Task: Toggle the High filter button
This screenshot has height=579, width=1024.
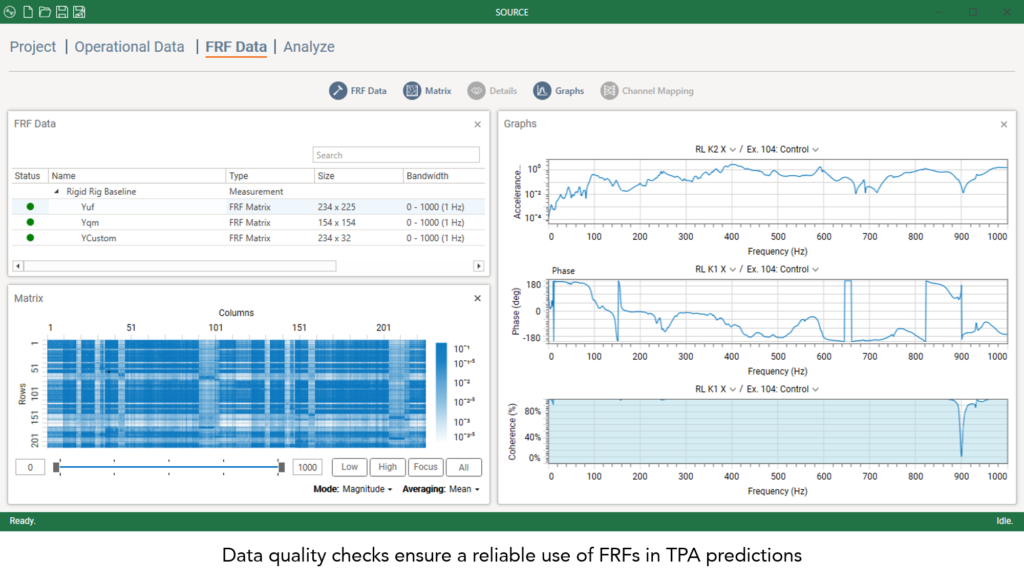Action: tap(387, 467)
